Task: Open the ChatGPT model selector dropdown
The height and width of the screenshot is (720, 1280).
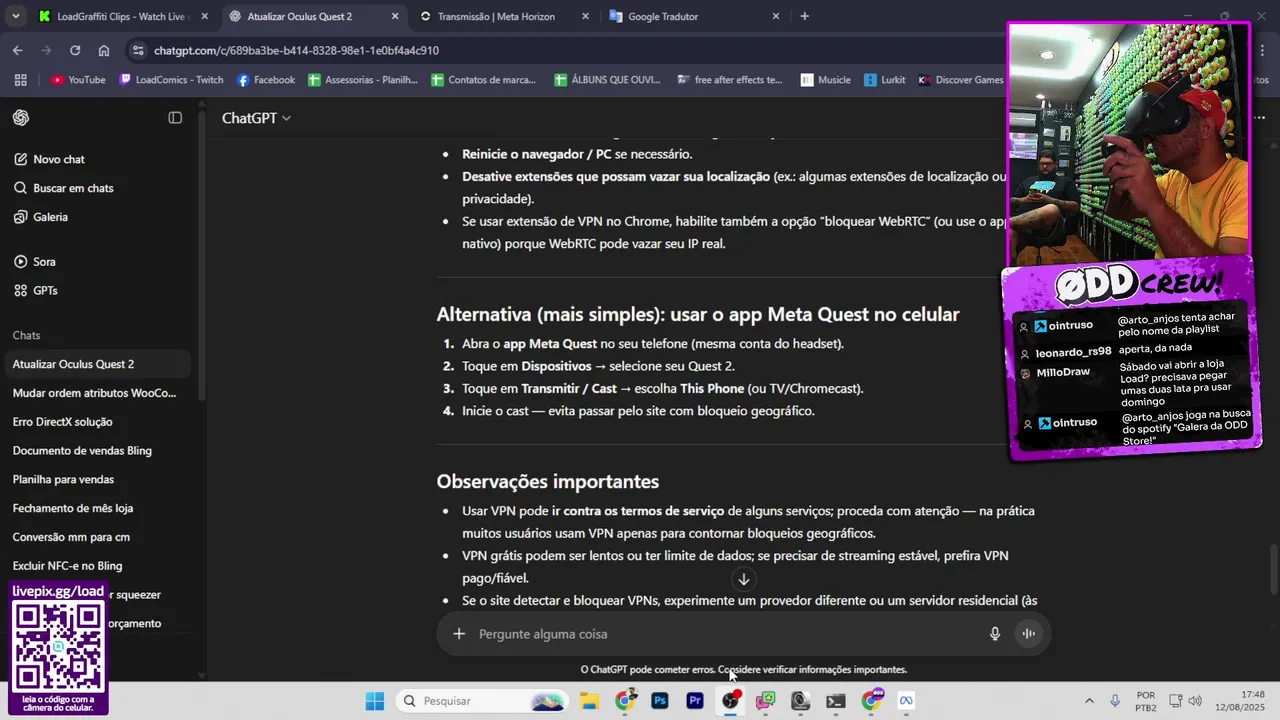Action: [x=256, y=118]
